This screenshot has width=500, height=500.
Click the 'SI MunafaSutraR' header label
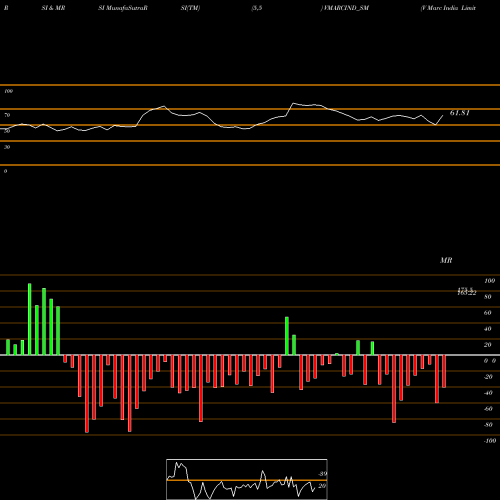pos(123,8)
